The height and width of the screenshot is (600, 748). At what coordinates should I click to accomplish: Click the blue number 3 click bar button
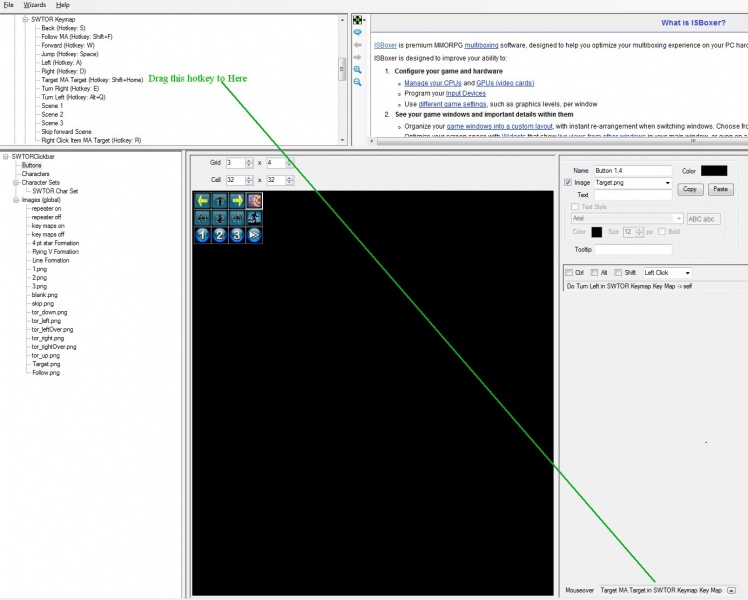pos(237,235)
